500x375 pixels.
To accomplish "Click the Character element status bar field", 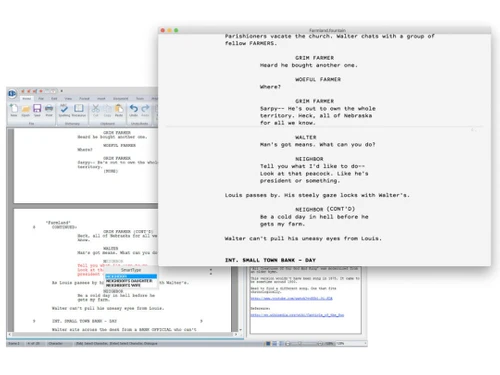I will (56, 343).
